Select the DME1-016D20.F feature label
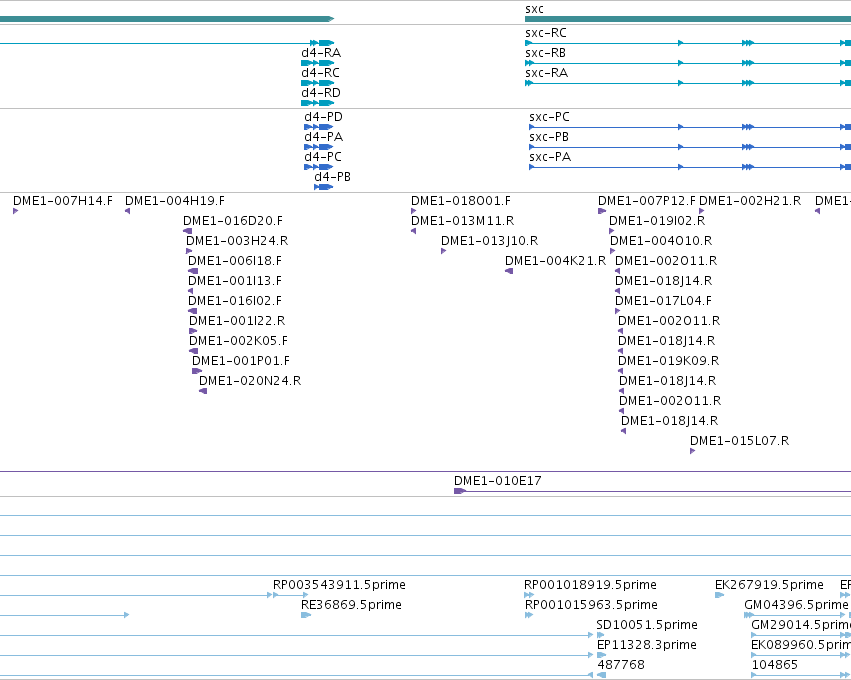Screen dimensions: 851x680 point(233,221)
